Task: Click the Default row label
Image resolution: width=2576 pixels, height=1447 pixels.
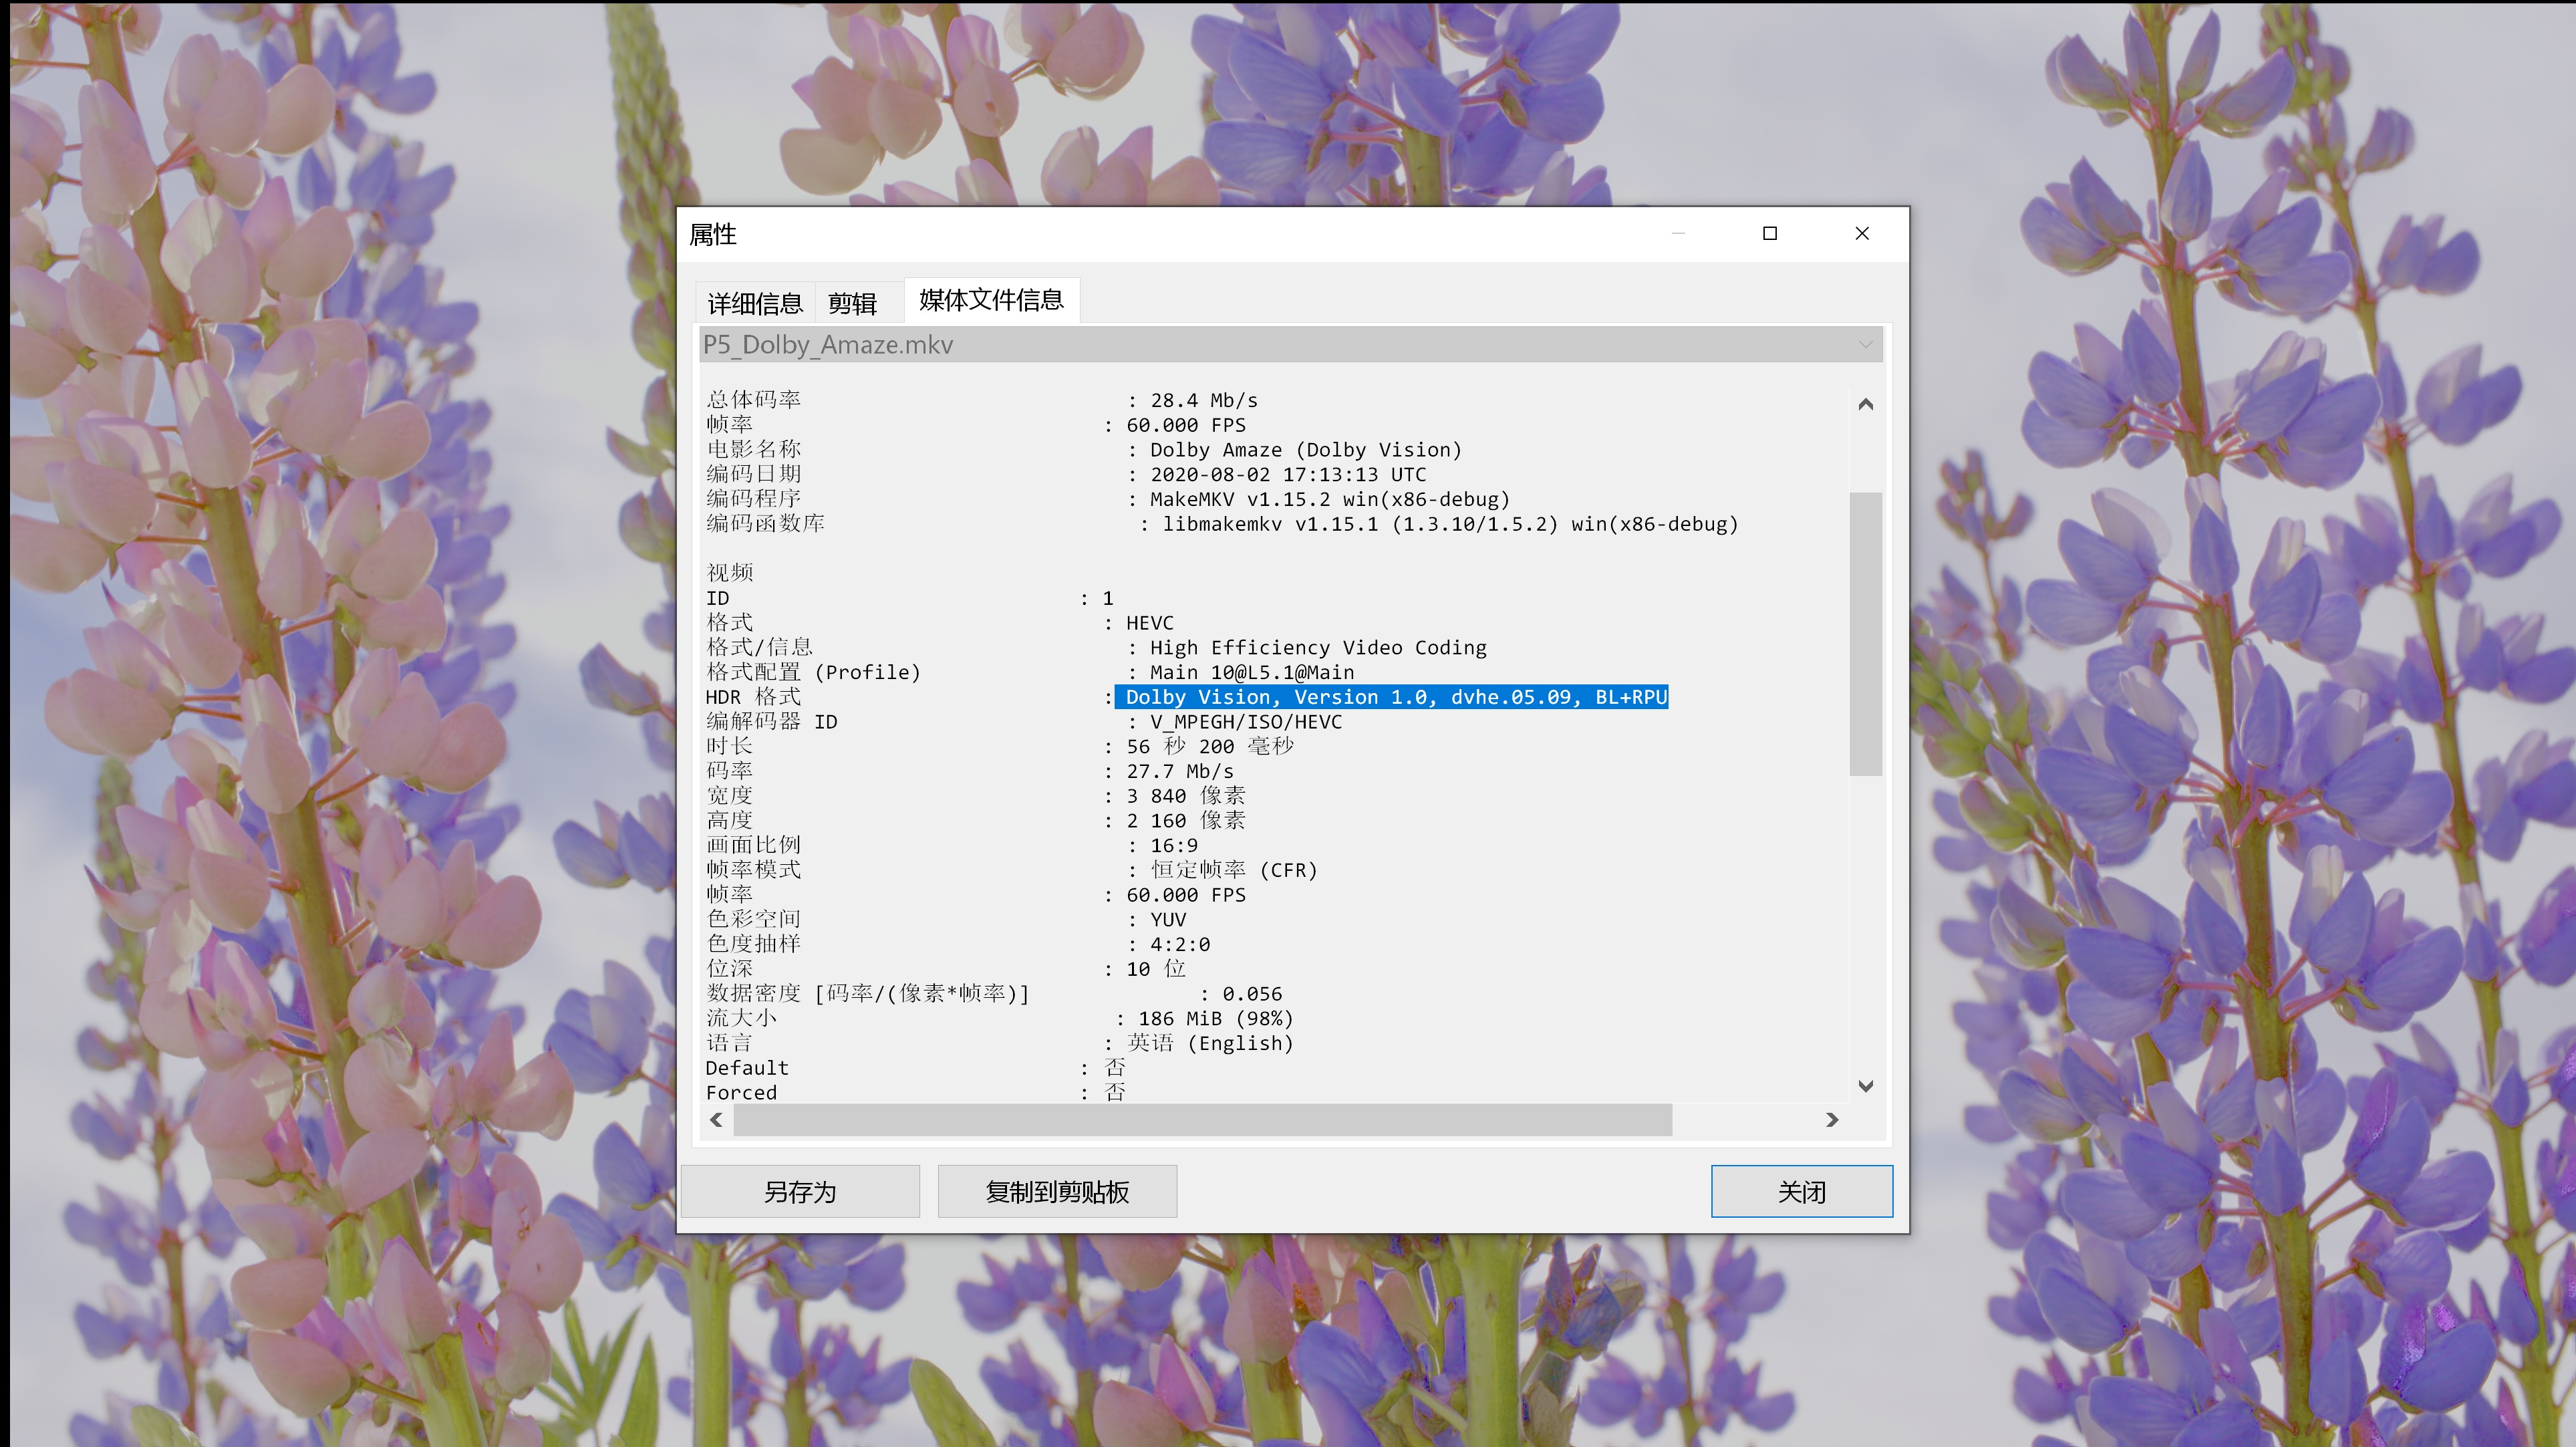Action: [x=747, y=1068]
